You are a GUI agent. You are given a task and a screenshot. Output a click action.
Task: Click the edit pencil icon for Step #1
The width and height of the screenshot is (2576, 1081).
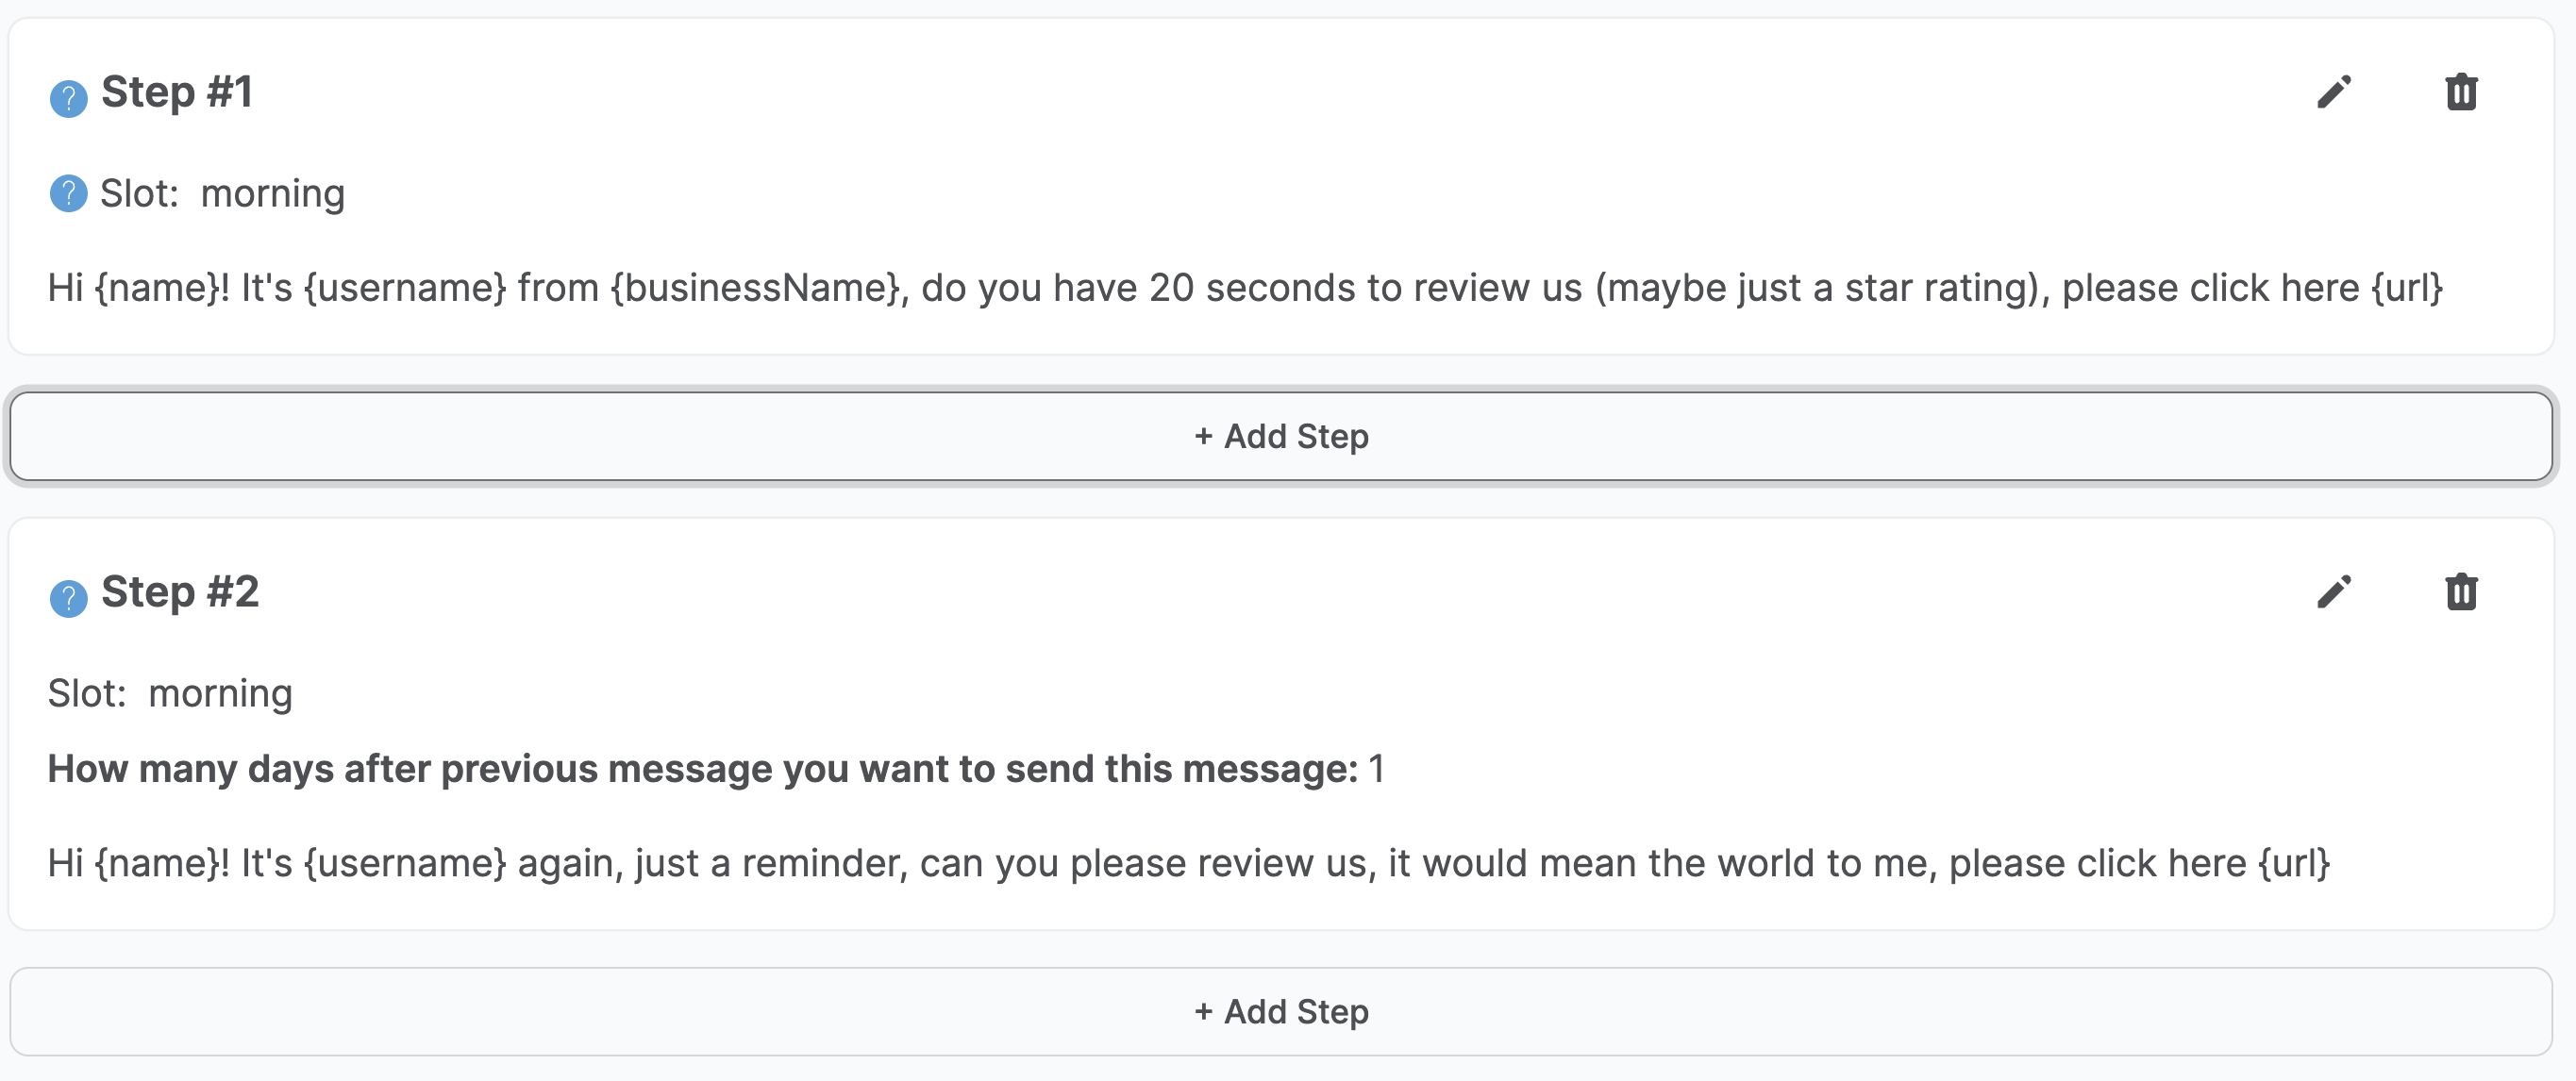pos(2334,92)
